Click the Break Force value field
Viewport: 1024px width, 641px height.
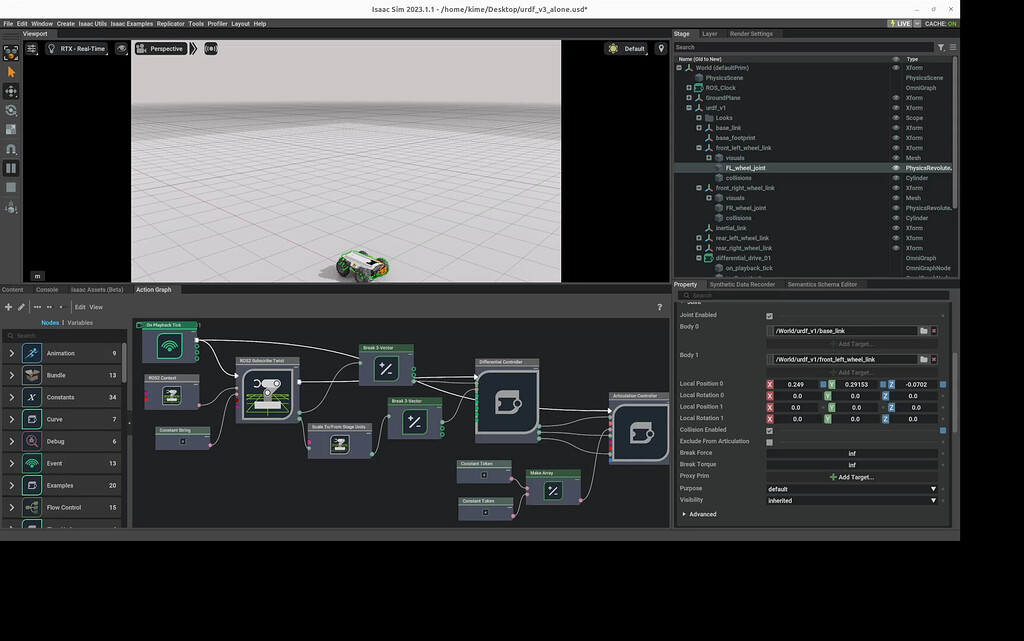pos(852,453)
